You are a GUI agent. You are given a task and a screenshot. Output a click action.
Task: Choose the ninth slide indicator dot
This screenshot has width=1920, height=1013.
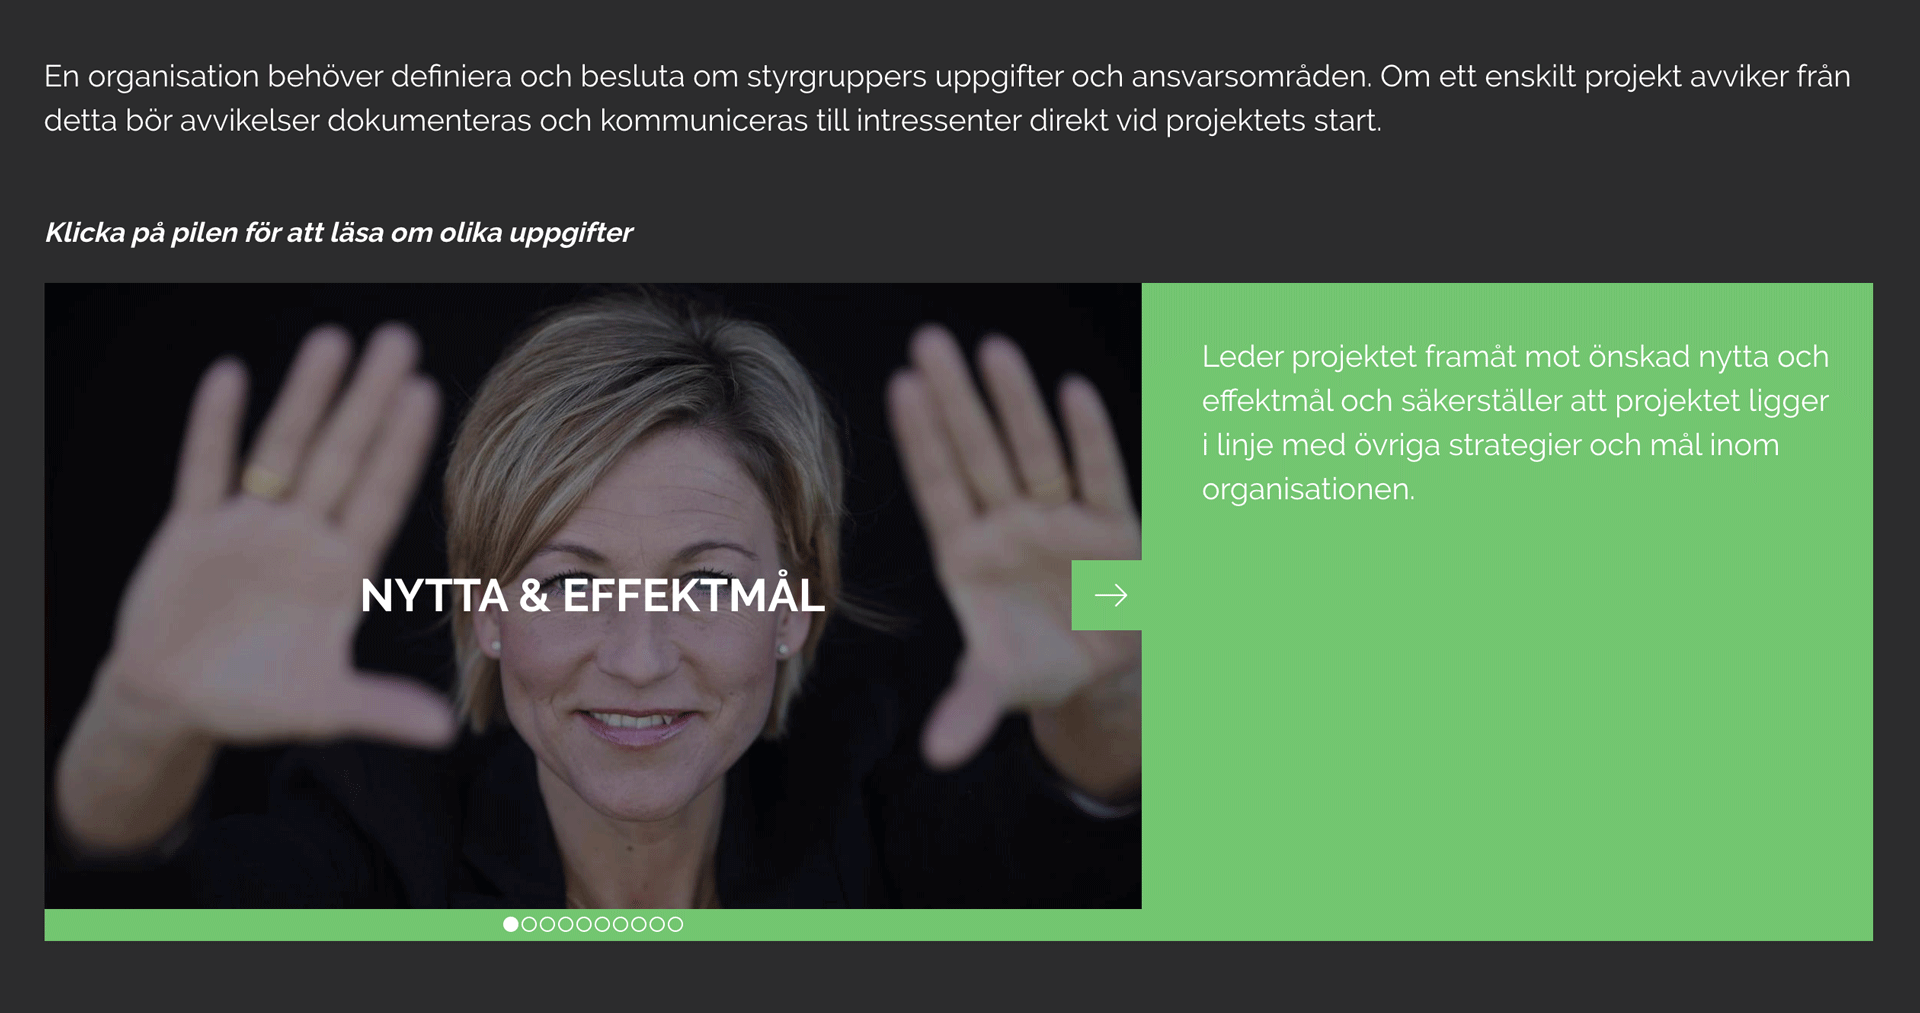click(x=657, y=924)
